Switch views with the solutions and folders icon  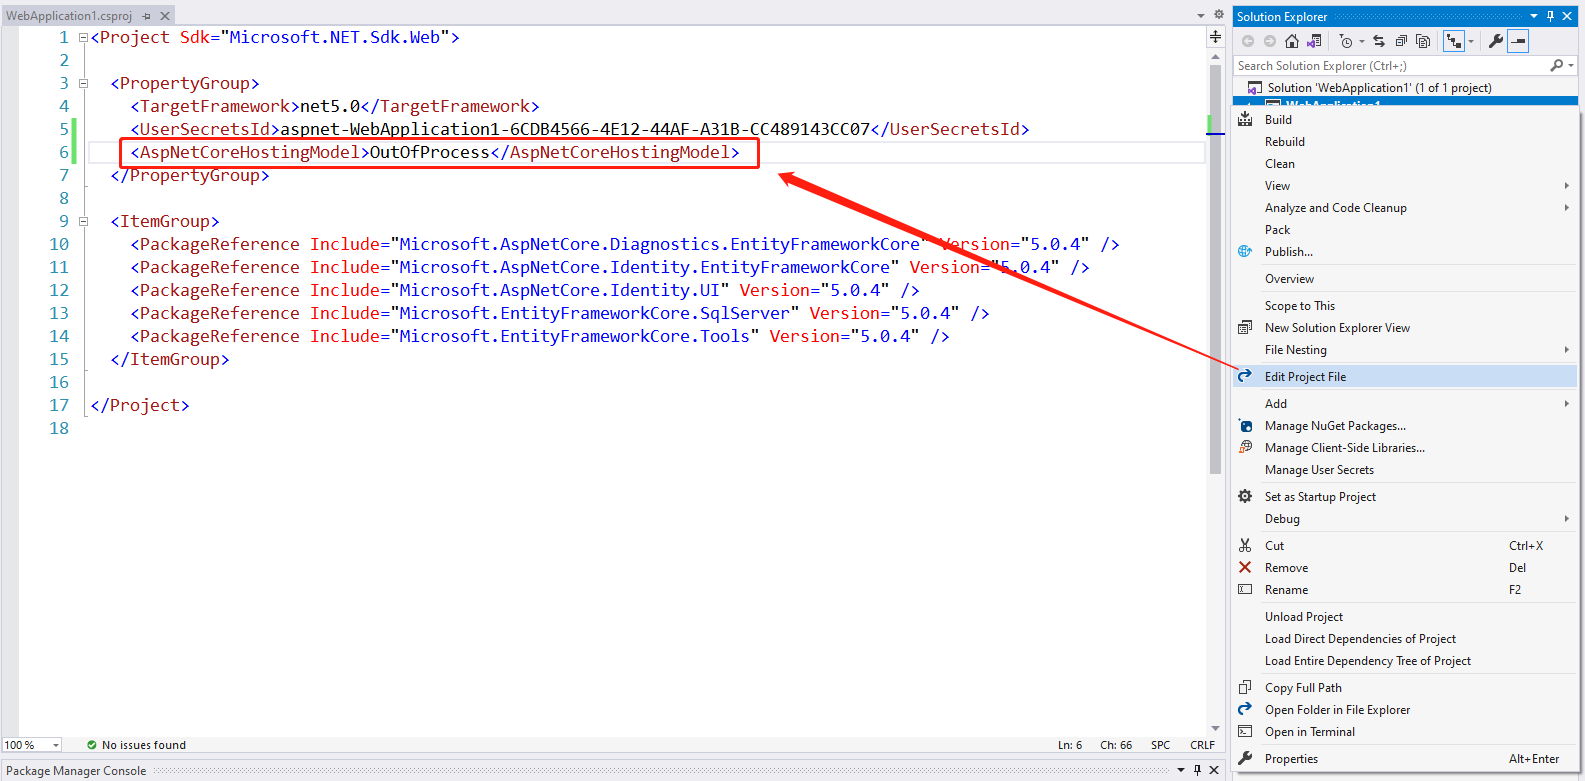click(x=1314, y=41)
